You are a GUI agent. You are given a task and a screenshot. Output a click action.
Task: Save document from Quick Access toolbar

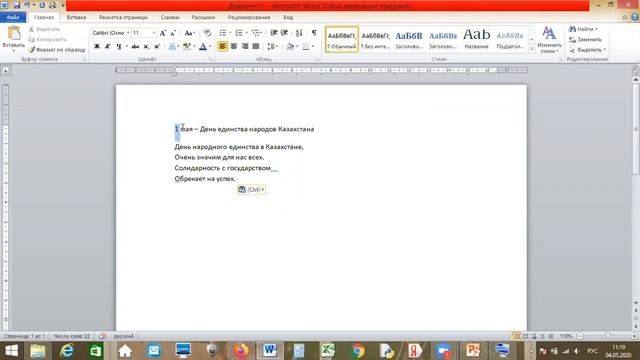point(17,5)
